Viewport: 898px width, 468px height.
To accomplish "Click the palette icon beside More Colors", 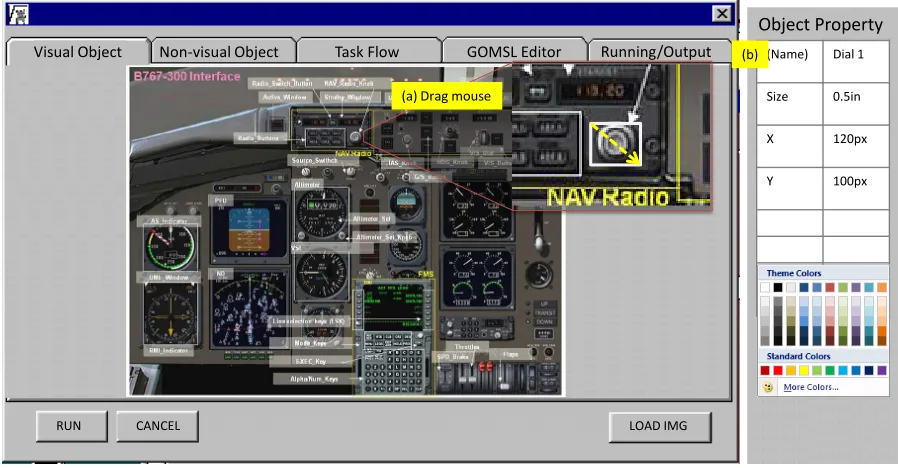I will [x=768, y=387].
